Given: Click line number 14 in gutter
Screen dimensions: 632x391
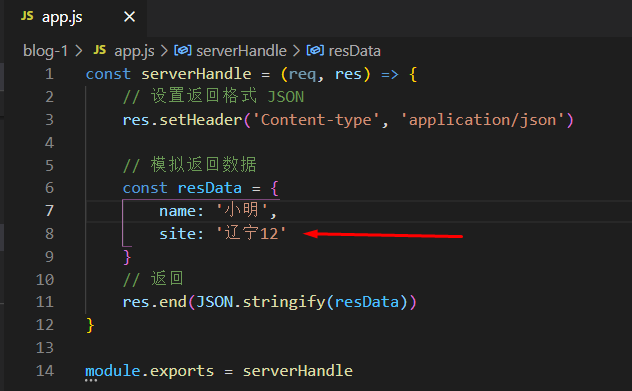Looking at the screenshot, I should pyautogui.click(x=45, y=371).
